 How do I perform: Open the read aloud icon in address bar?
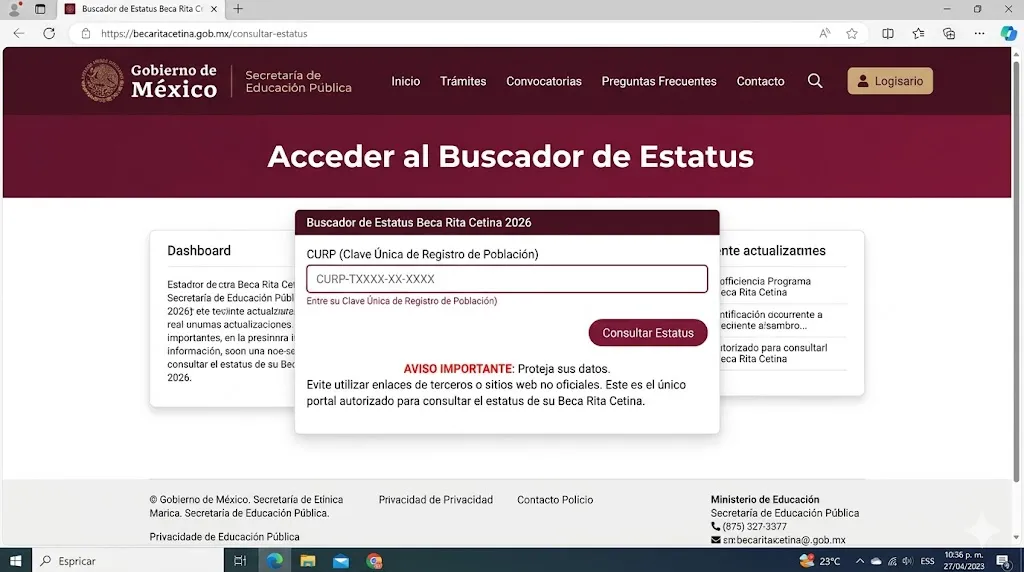click(x=825, y=33)
